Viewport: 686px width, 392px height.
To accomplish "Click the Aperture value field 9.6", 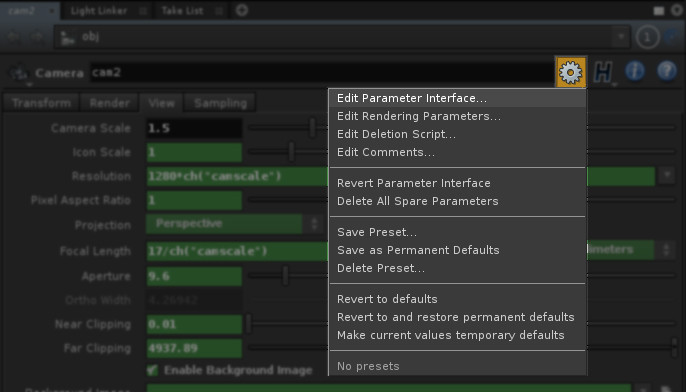I will 194,276.
